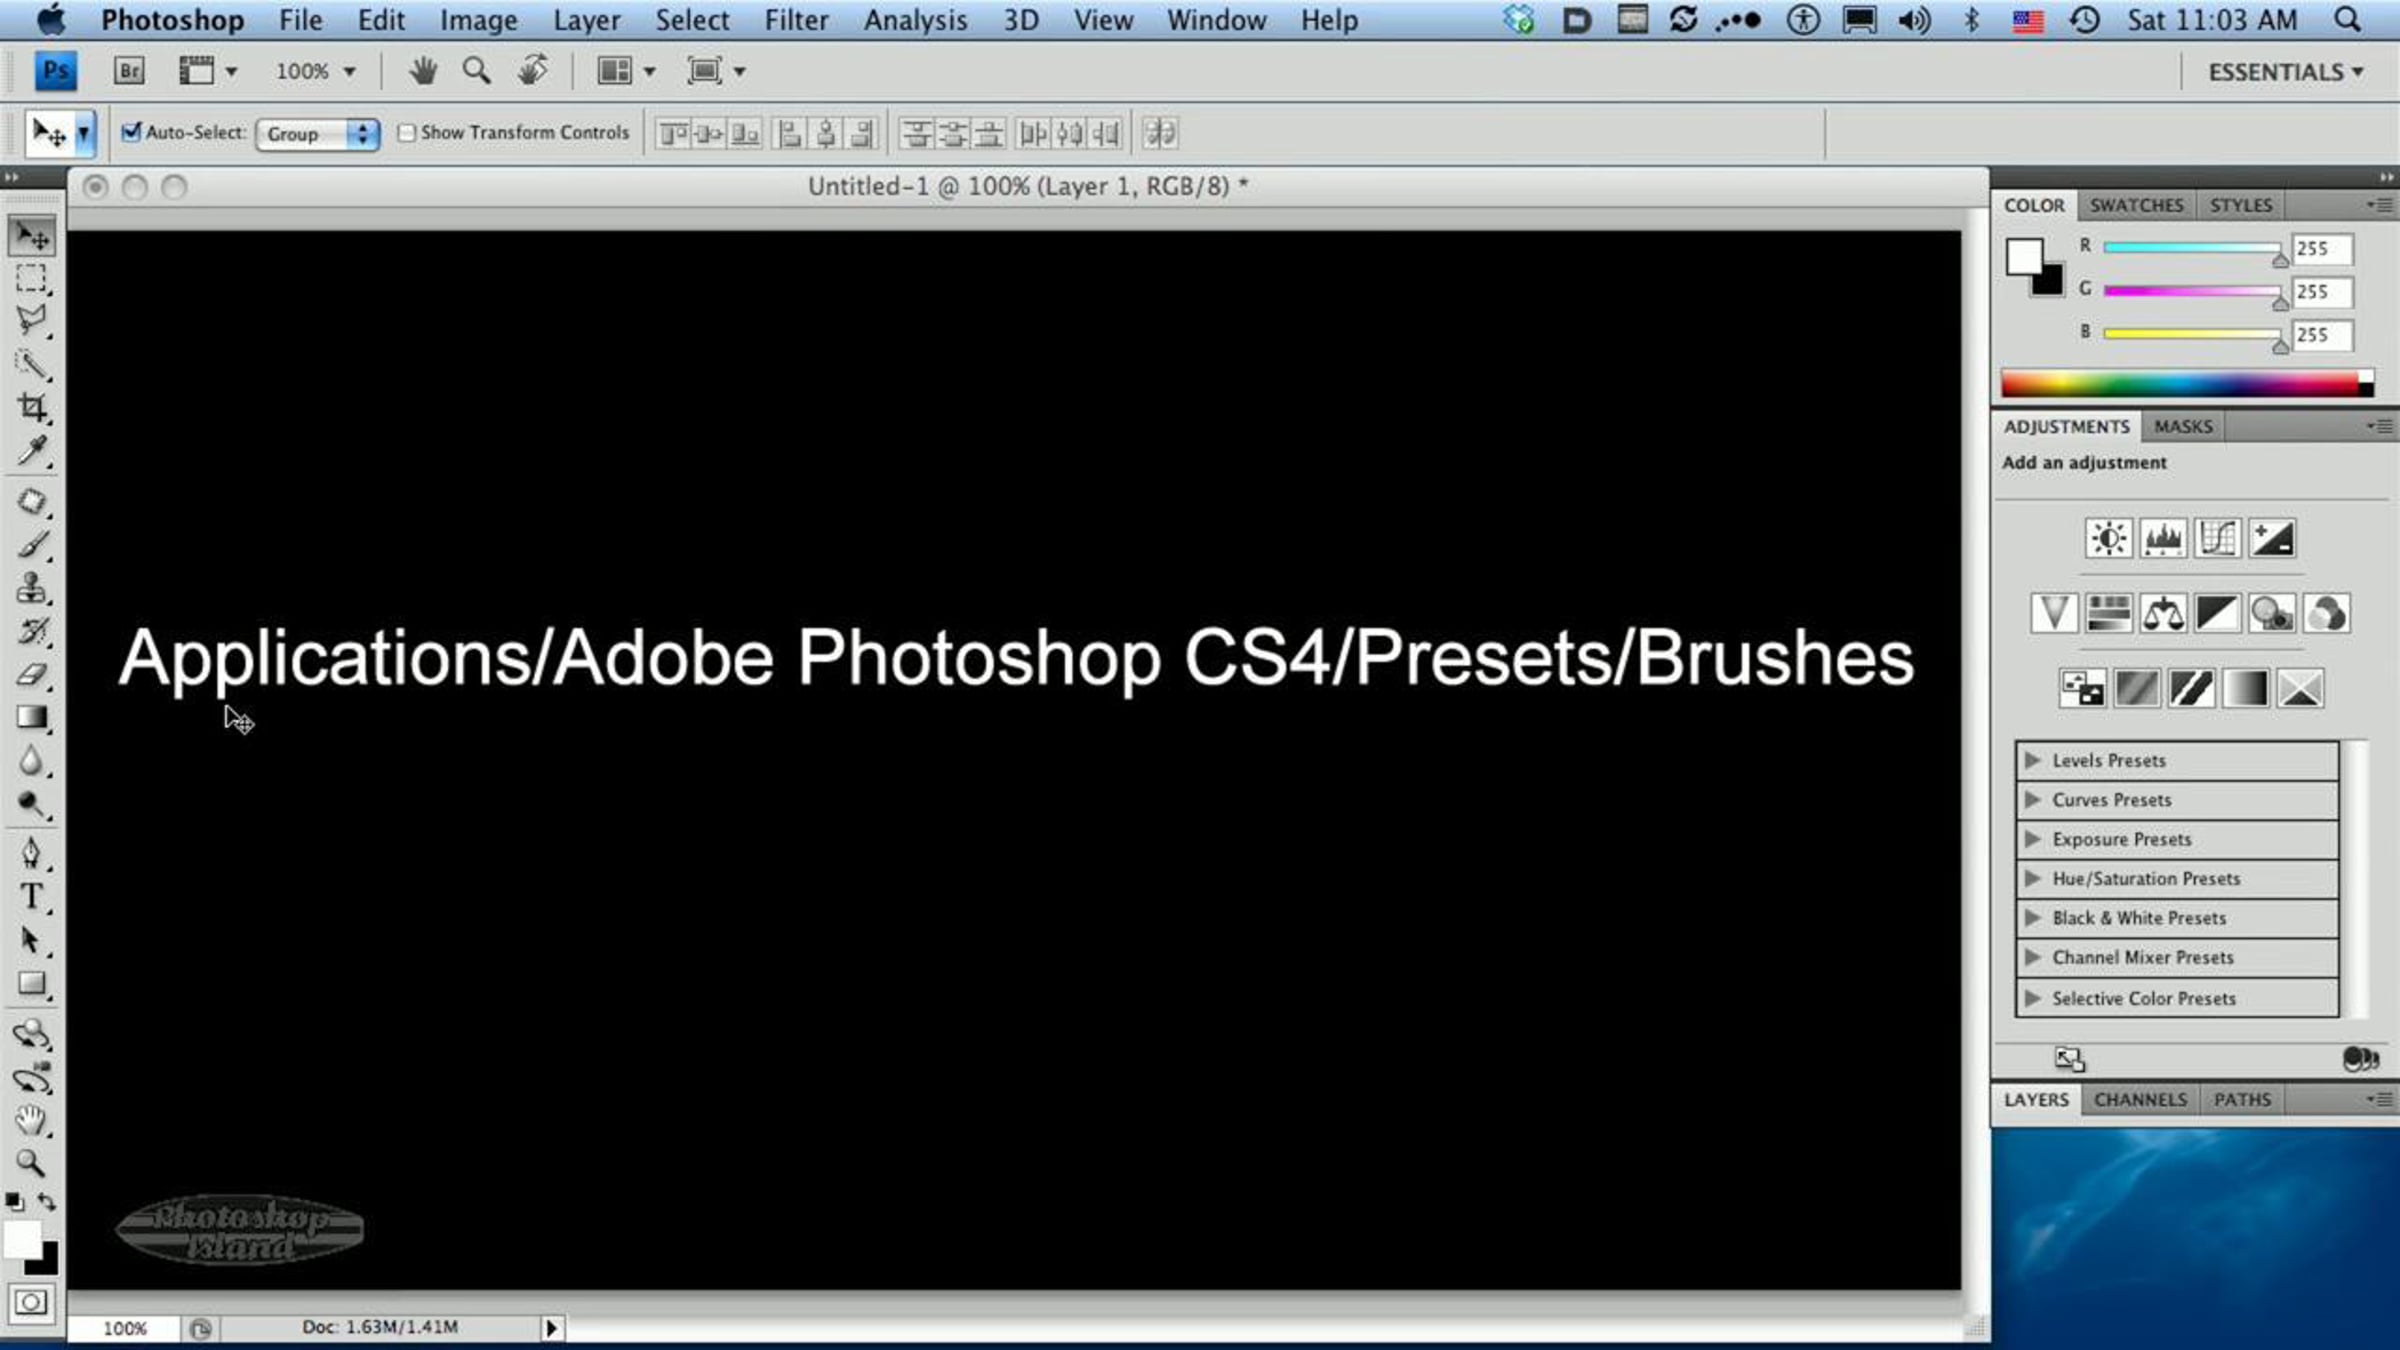2400x1350 pixels.
Task: Add a Brightness/Contrast adjustment
Action: [2108, 539]
